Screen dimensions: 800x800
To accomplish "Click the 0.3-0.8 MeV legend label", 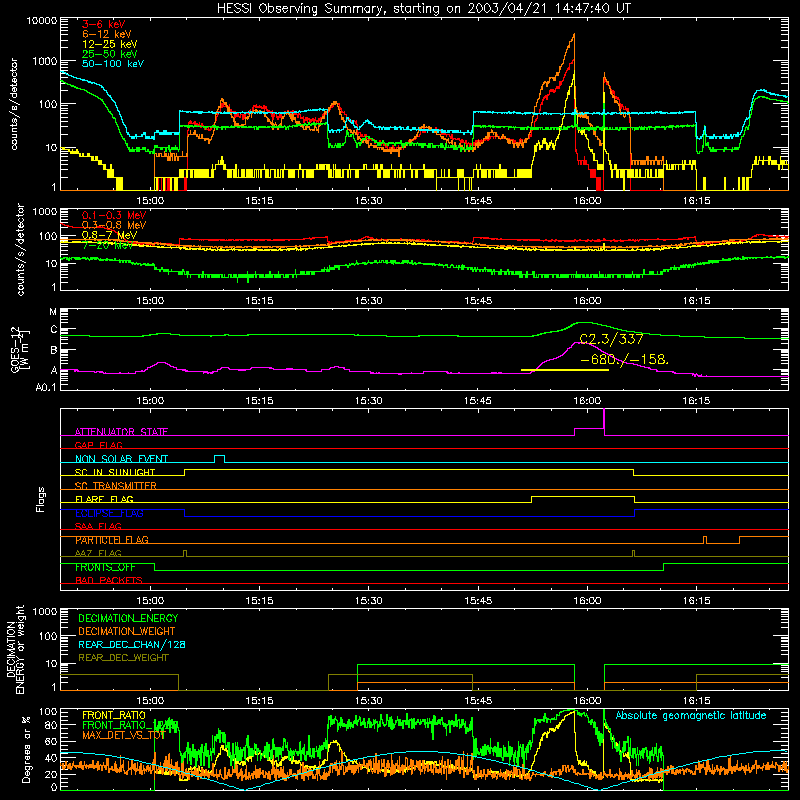I will tap(114, 225).
